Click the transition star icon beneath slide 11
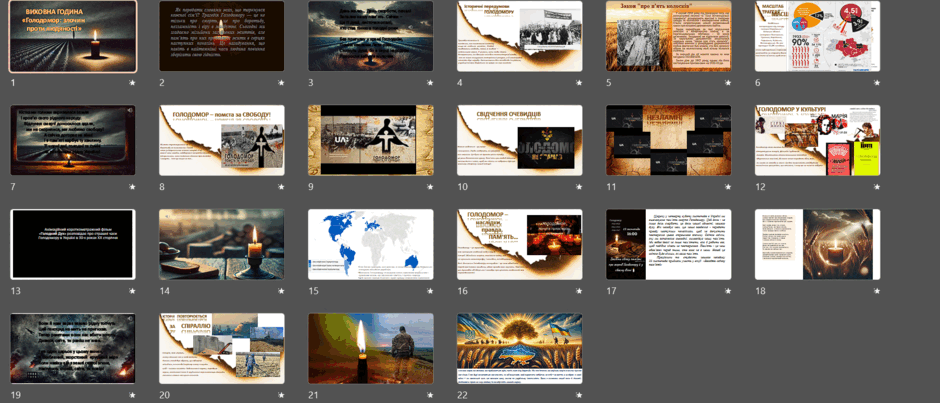Screen dimensions: 940x403 [727, 187]
